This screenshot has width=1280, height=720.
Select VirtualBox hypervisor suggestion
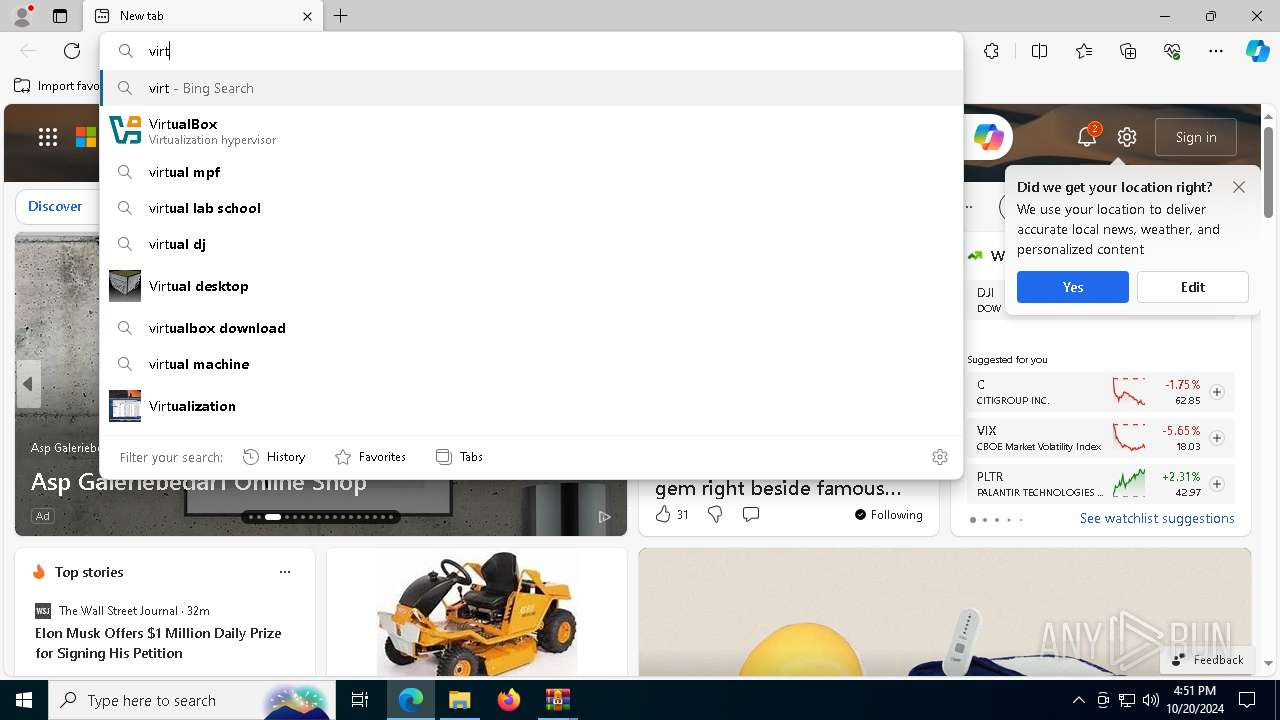pyautogui.click(x=531, y=130)
